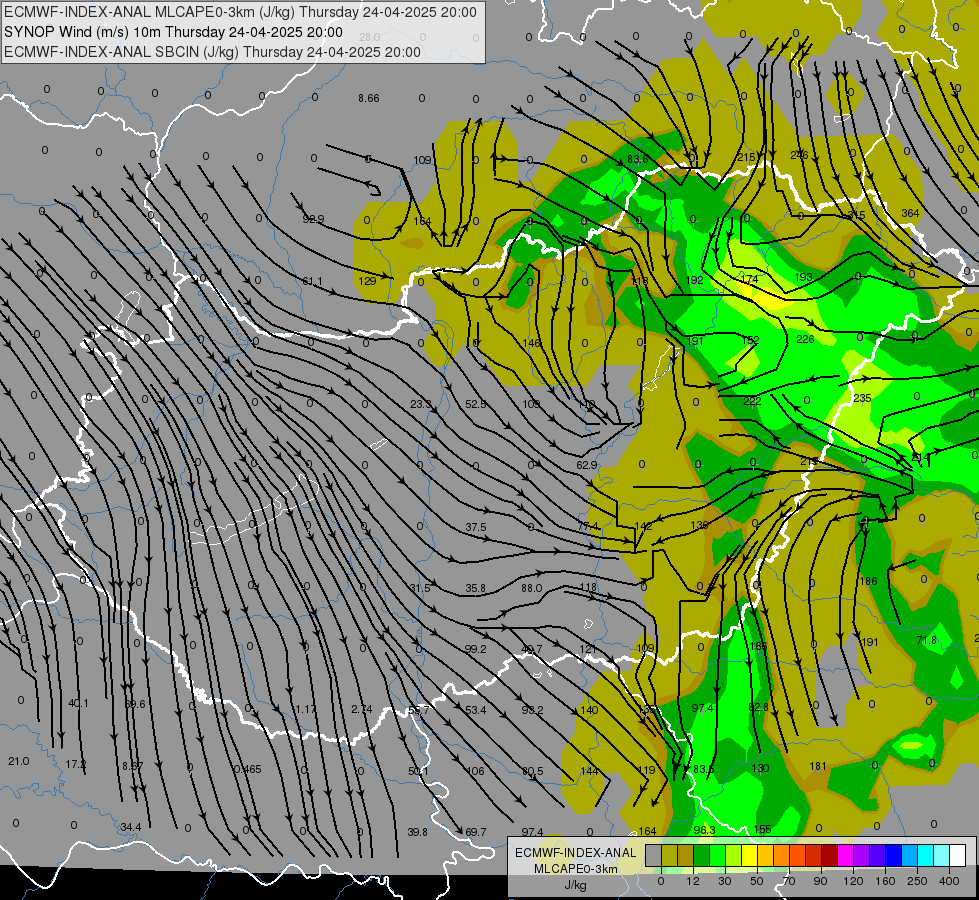Click the 129 value on the map
Image resolution: width=979 pixels, height=900 pixels.
pyautogui.click(x=367, y=281)
